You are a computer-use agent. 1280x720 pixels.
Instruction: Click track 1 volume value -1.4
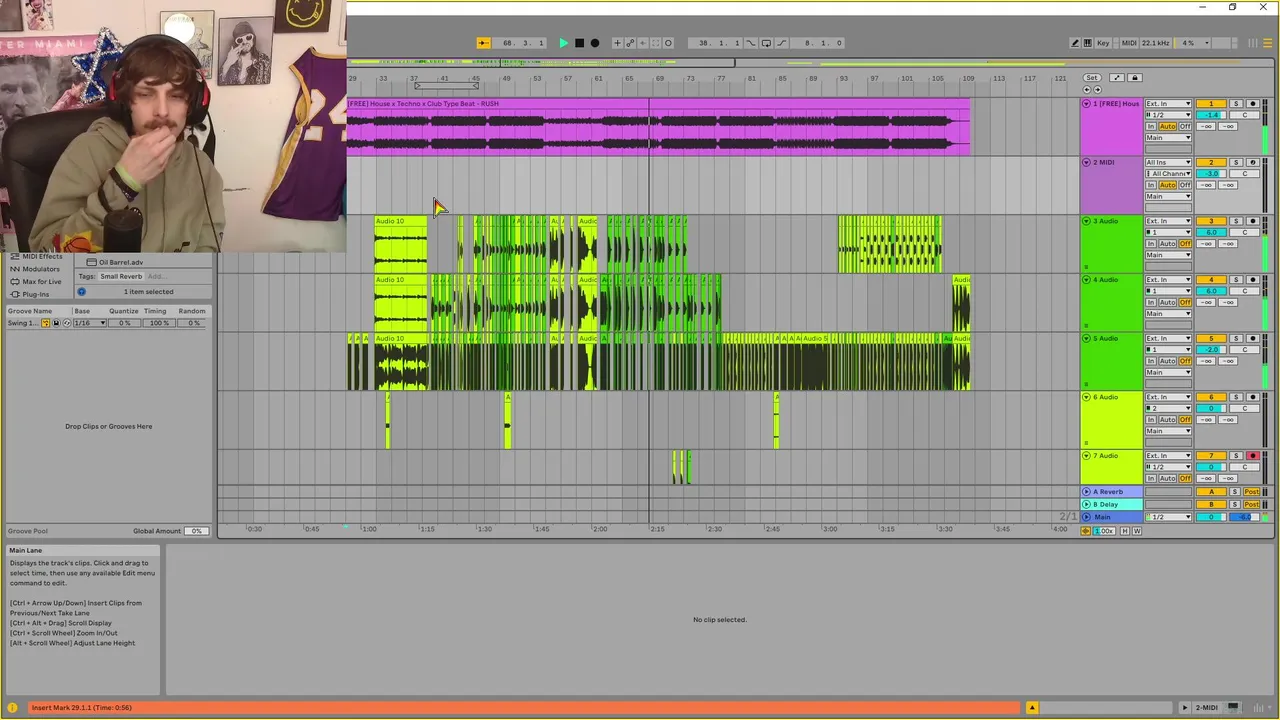1211,115
